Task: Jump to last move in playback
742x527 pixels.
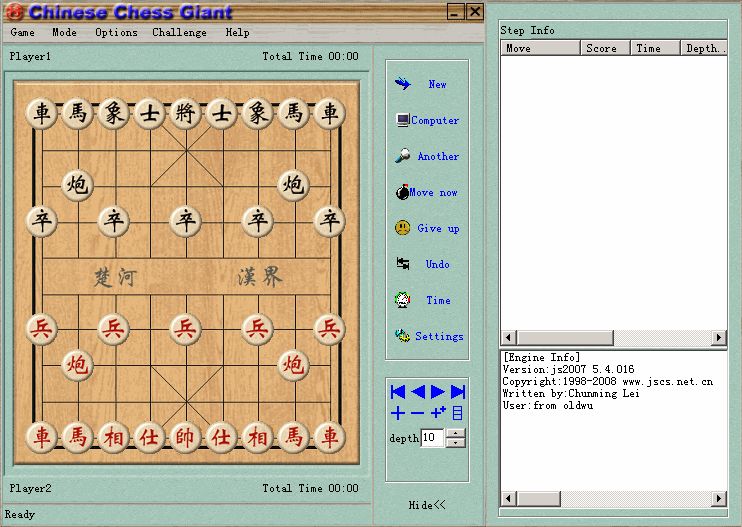Action: click(x=458, y=392)
